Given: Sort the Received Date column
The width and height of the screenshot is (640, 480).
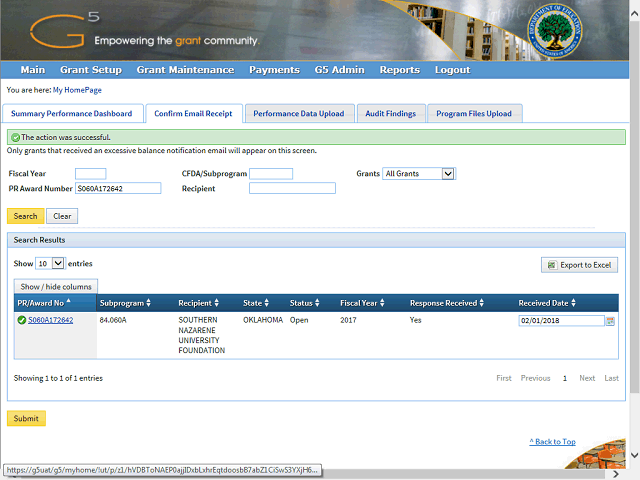Looking at the screenshot, I should click(573, 303).
